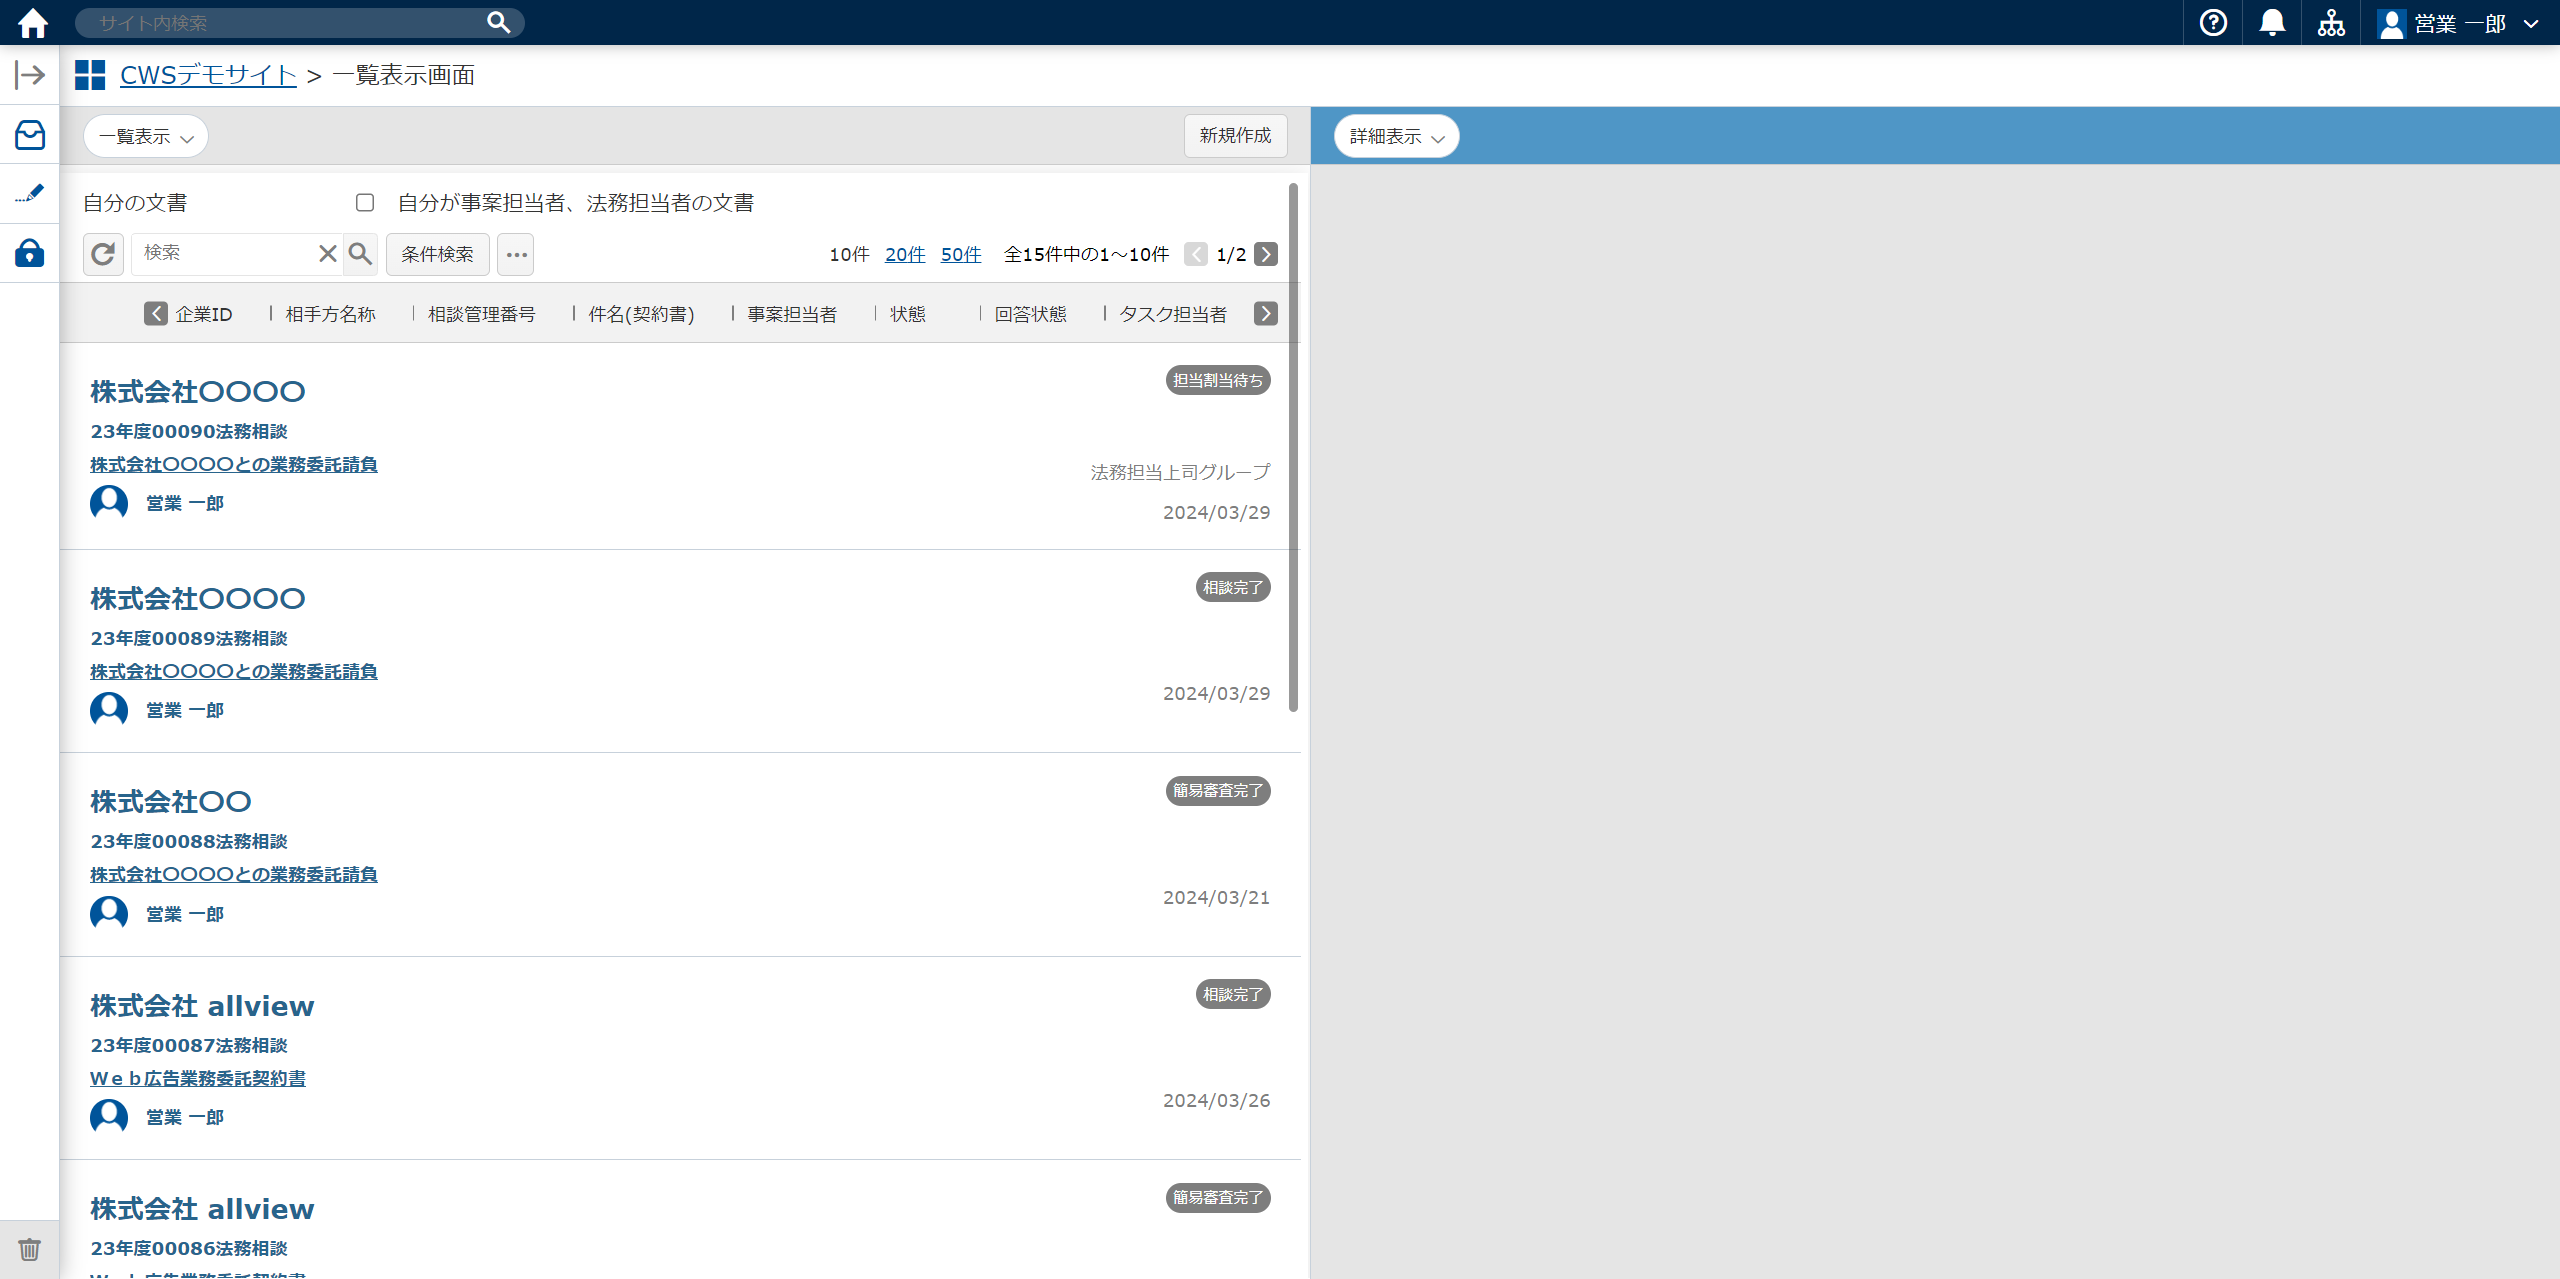
Task: Expand the sidebar with arrow icon
Action: pyautogui.click(x=30, y=75)
